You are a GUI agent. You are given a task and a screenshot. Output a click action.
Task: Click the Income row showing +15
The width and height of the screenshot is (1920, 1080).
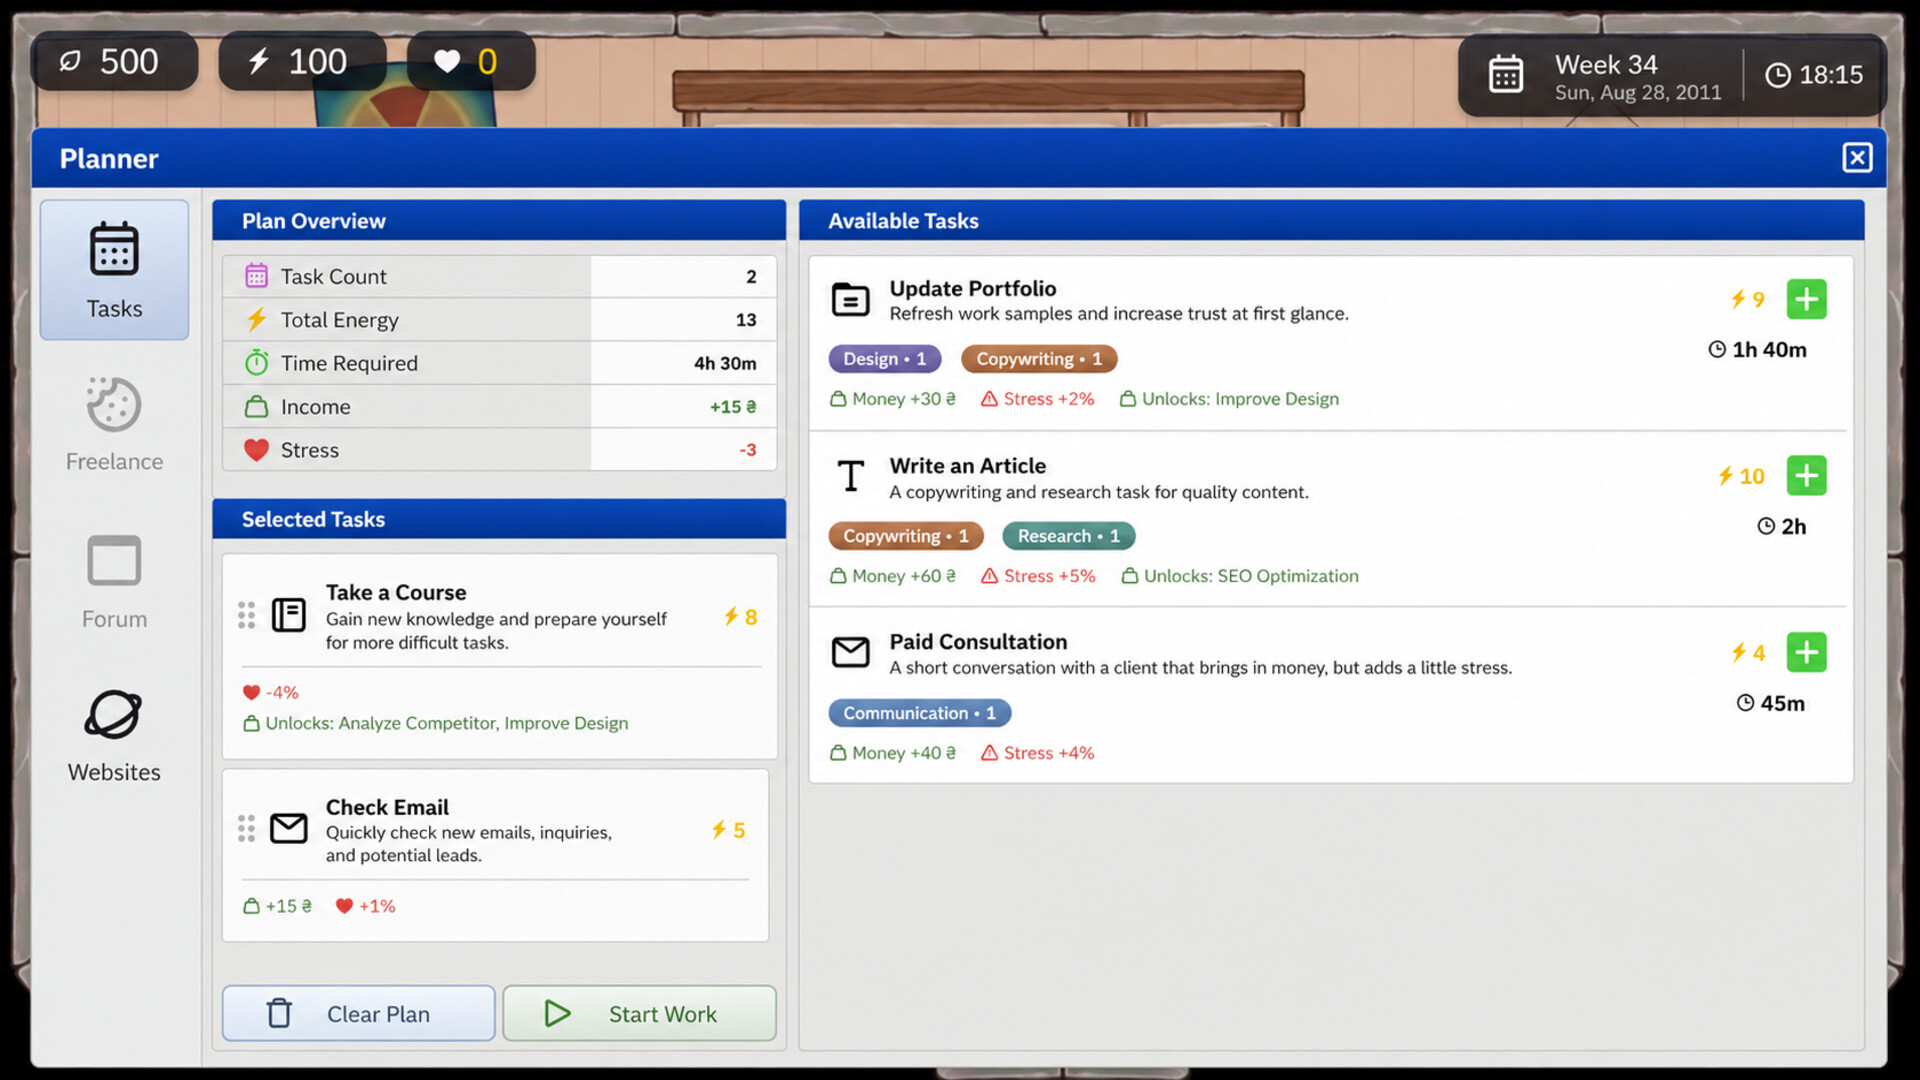[499, 407]
